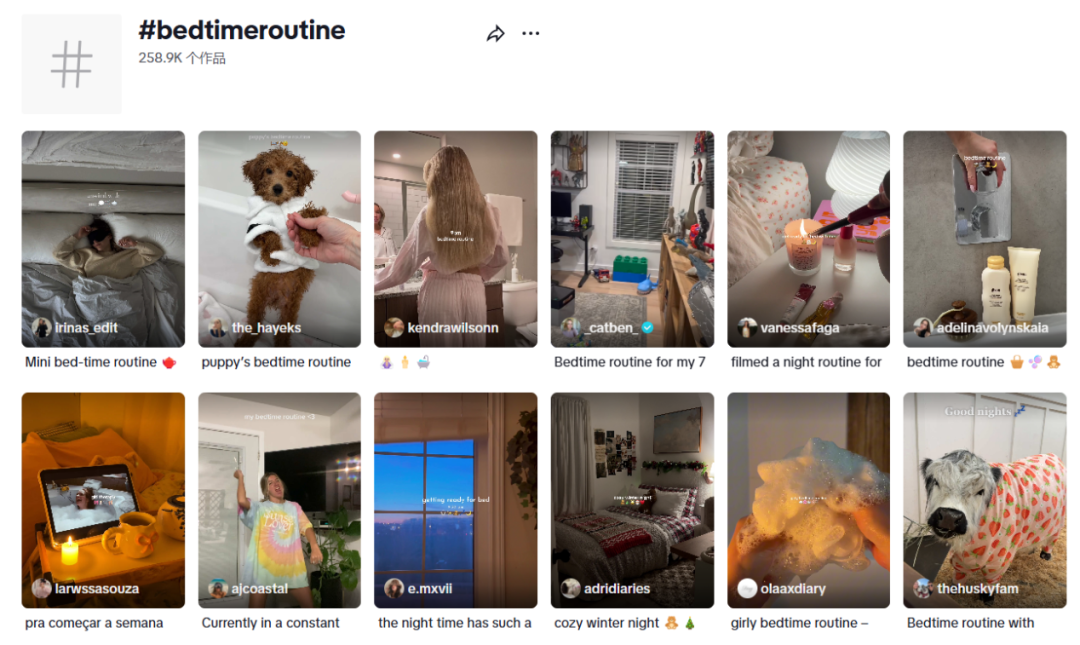Click the hashtag symbol tile
This screenshot has width=1080, height=645.
pyautogui.click(x=72, y=64)
